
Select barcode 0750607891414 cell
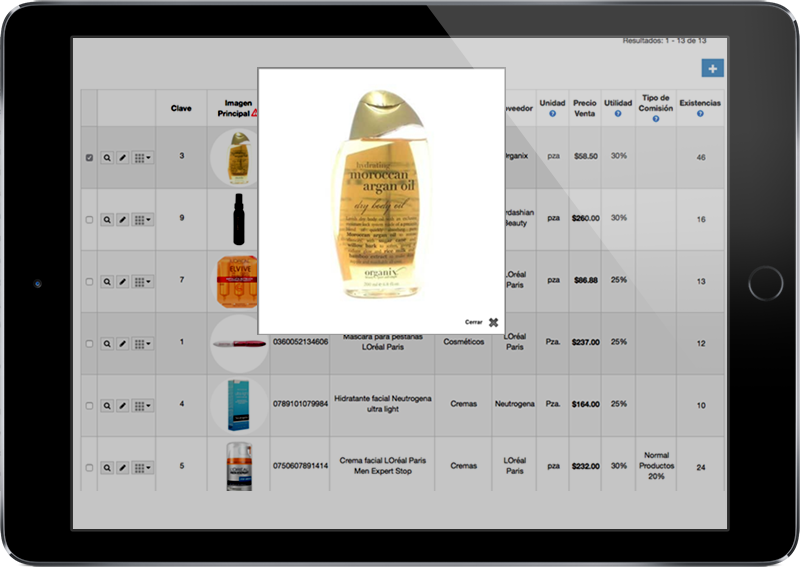[x=300, y=466]
